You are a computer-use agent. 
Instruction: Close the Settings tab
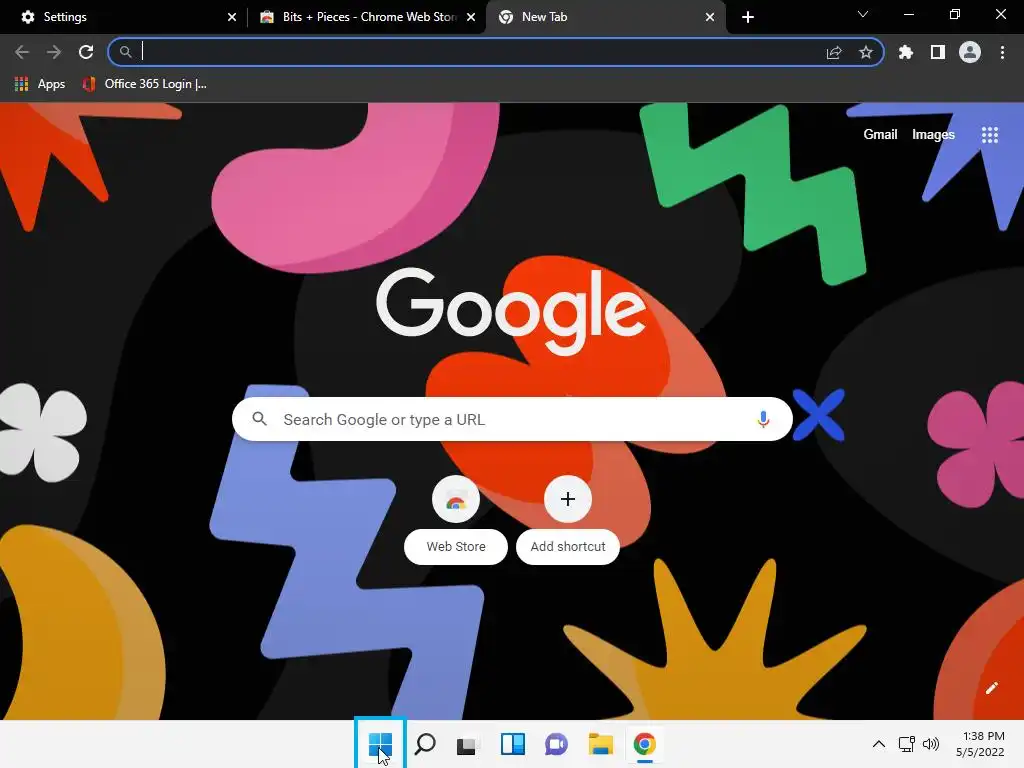click(x=232, y=17)
